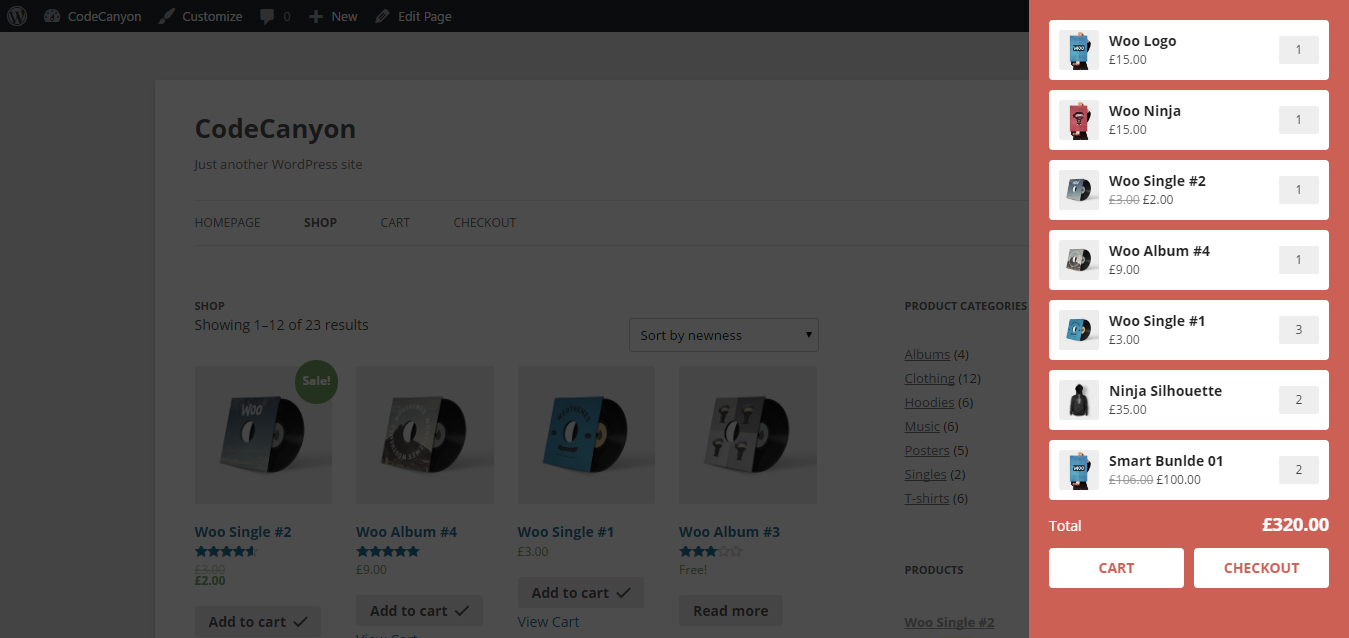Open Smart Bunlde 01 item name in cart panel
This screenshot has height=638, width=1349.
(x=1166, y=461)
